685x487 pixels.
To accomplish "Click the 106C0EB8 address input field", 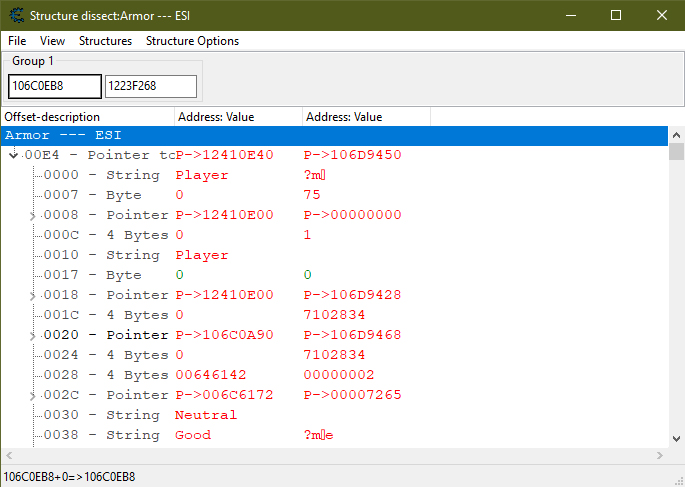I will coord(54,87).
